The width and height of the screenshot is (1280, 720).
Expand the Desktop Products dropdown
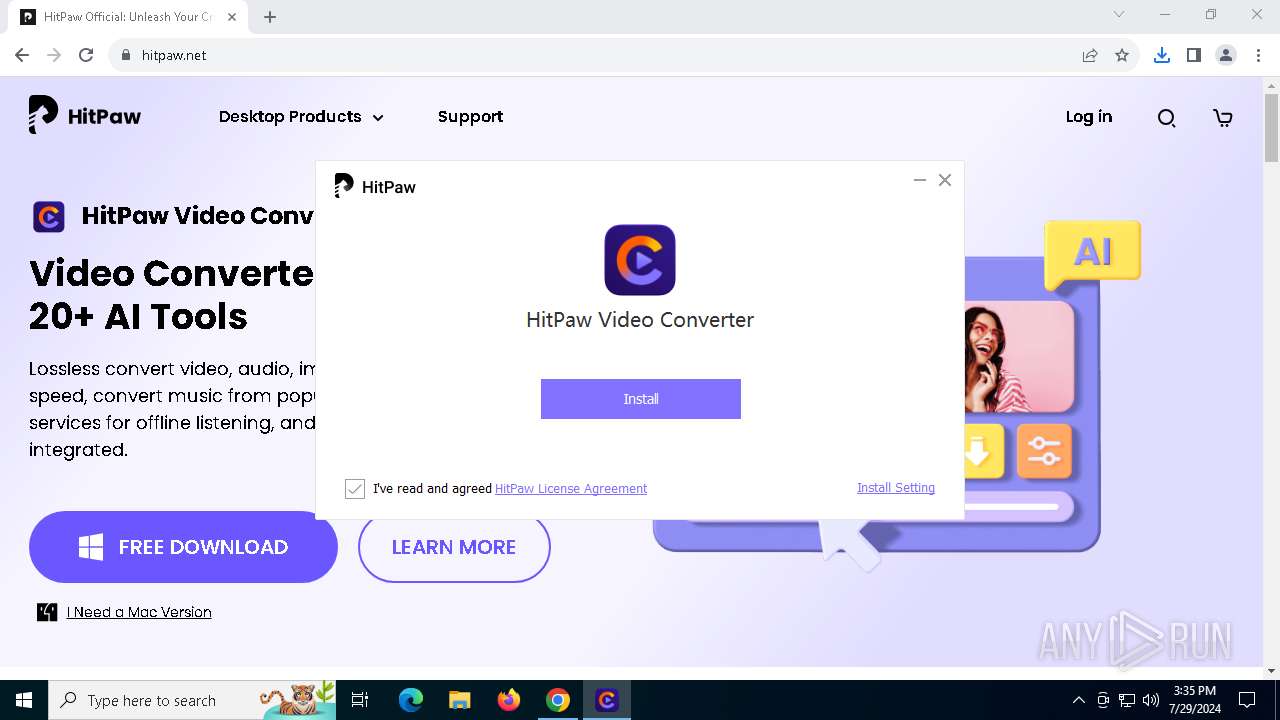click(x=301, y=117)
